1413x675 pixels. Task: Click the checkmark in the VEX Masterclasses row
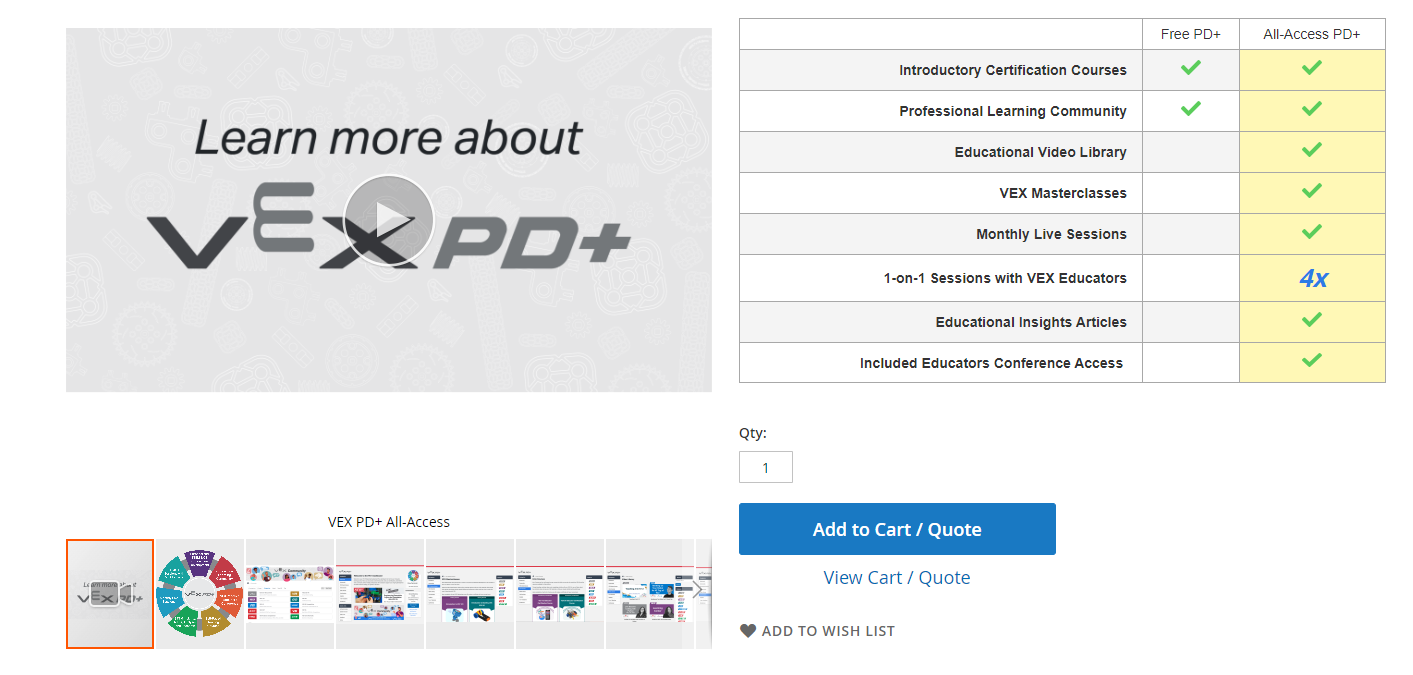[1312, 191]
